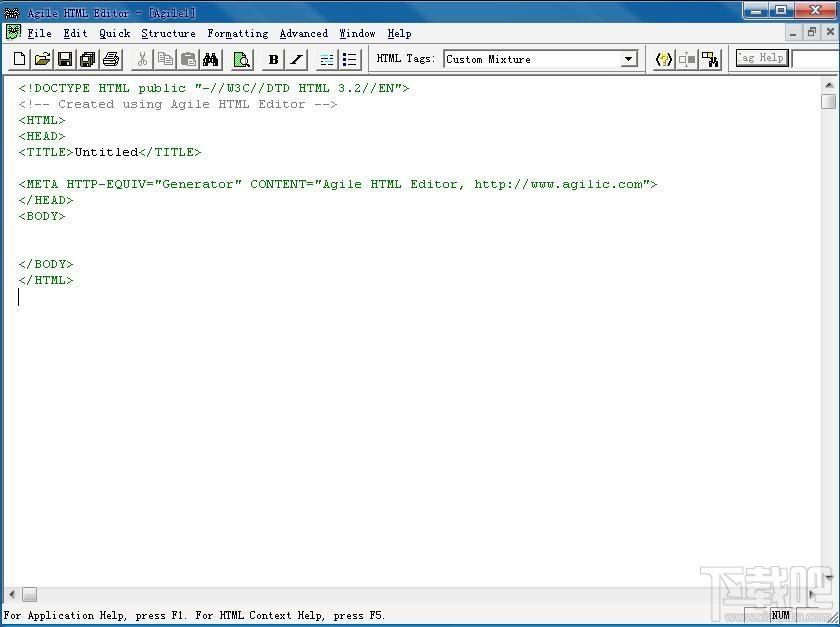Image resolution: width=840 pixels, height=627 pixels.
Task: Click the word Untitled in TITLE tag
Action: (106, 152)
